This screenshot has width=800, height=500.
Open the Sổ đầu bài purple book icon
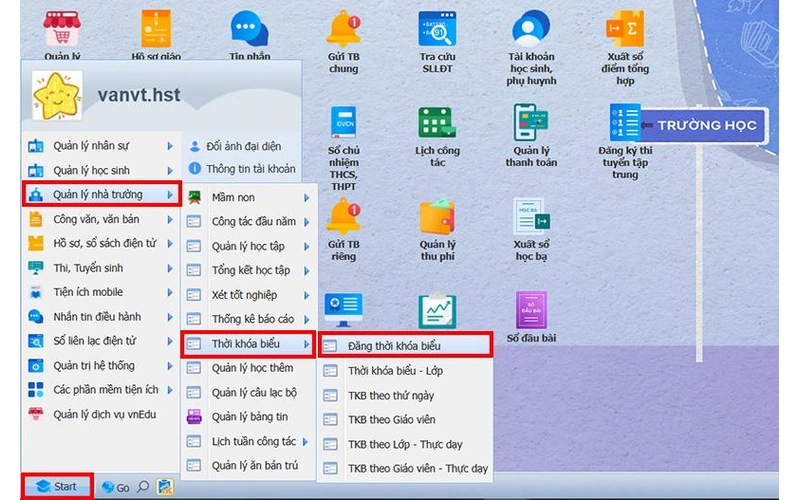pos(531,310)
